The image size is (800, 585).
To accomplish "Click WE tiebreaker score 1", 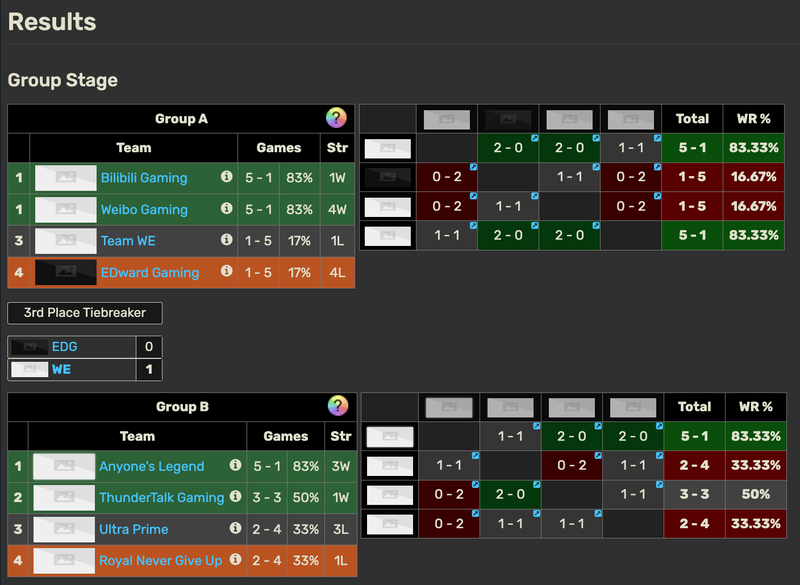I will [148, 369].
